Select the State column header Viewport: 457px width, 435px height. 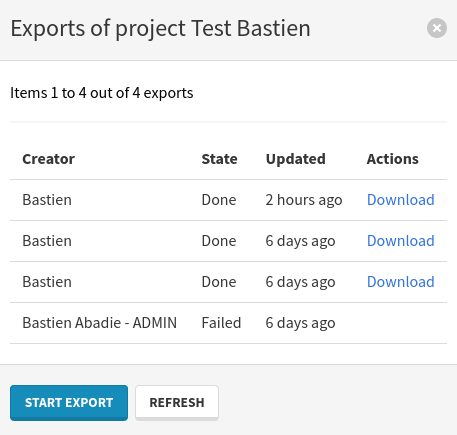[x=219, y=159]
